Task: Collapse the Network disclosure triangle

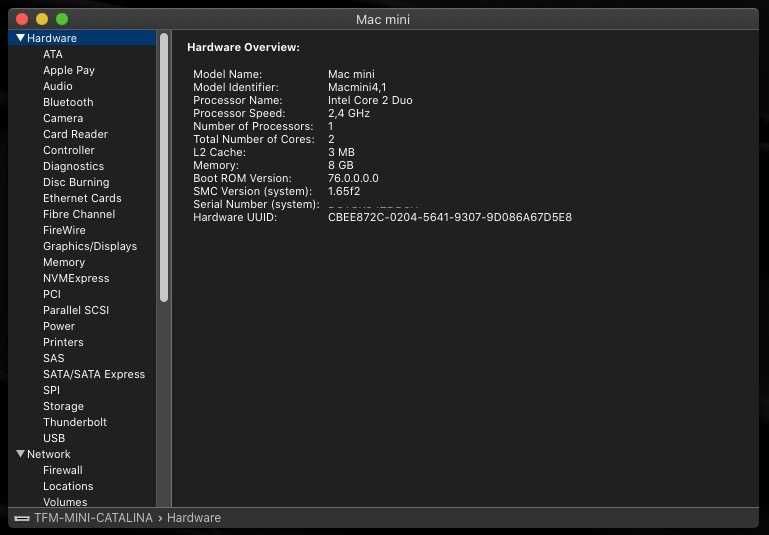Action: (20, 454)
